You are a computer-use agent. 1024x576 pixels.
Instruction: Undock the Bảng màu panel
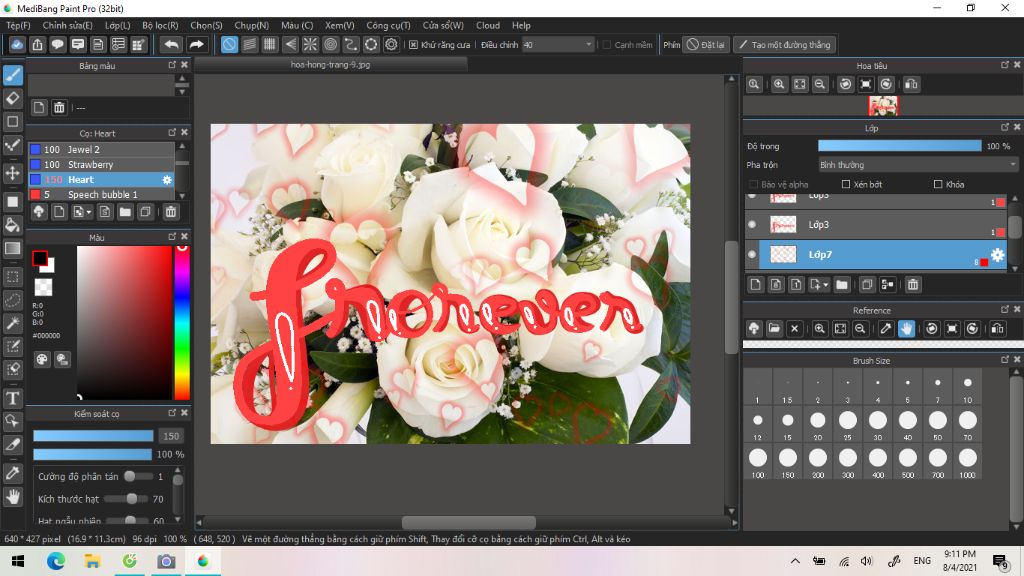172,65
